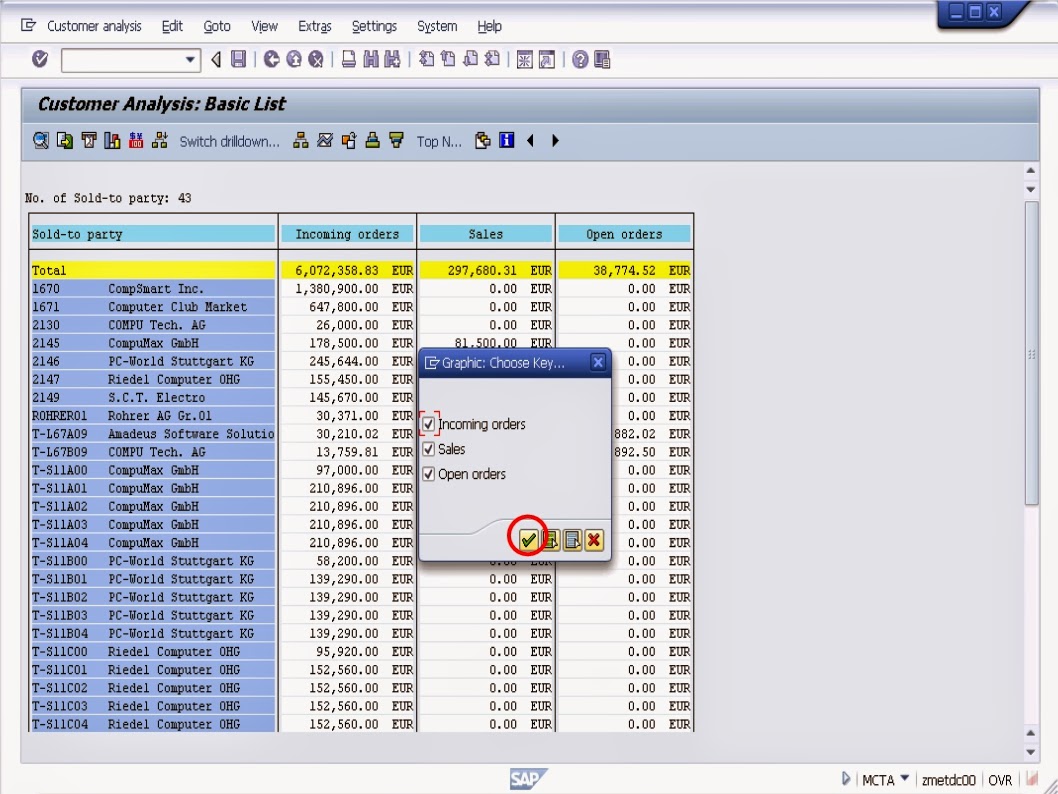This screenshot has height=794, width=1058.
Task: Click the Open orders column header
Action: tap(624, 234)
